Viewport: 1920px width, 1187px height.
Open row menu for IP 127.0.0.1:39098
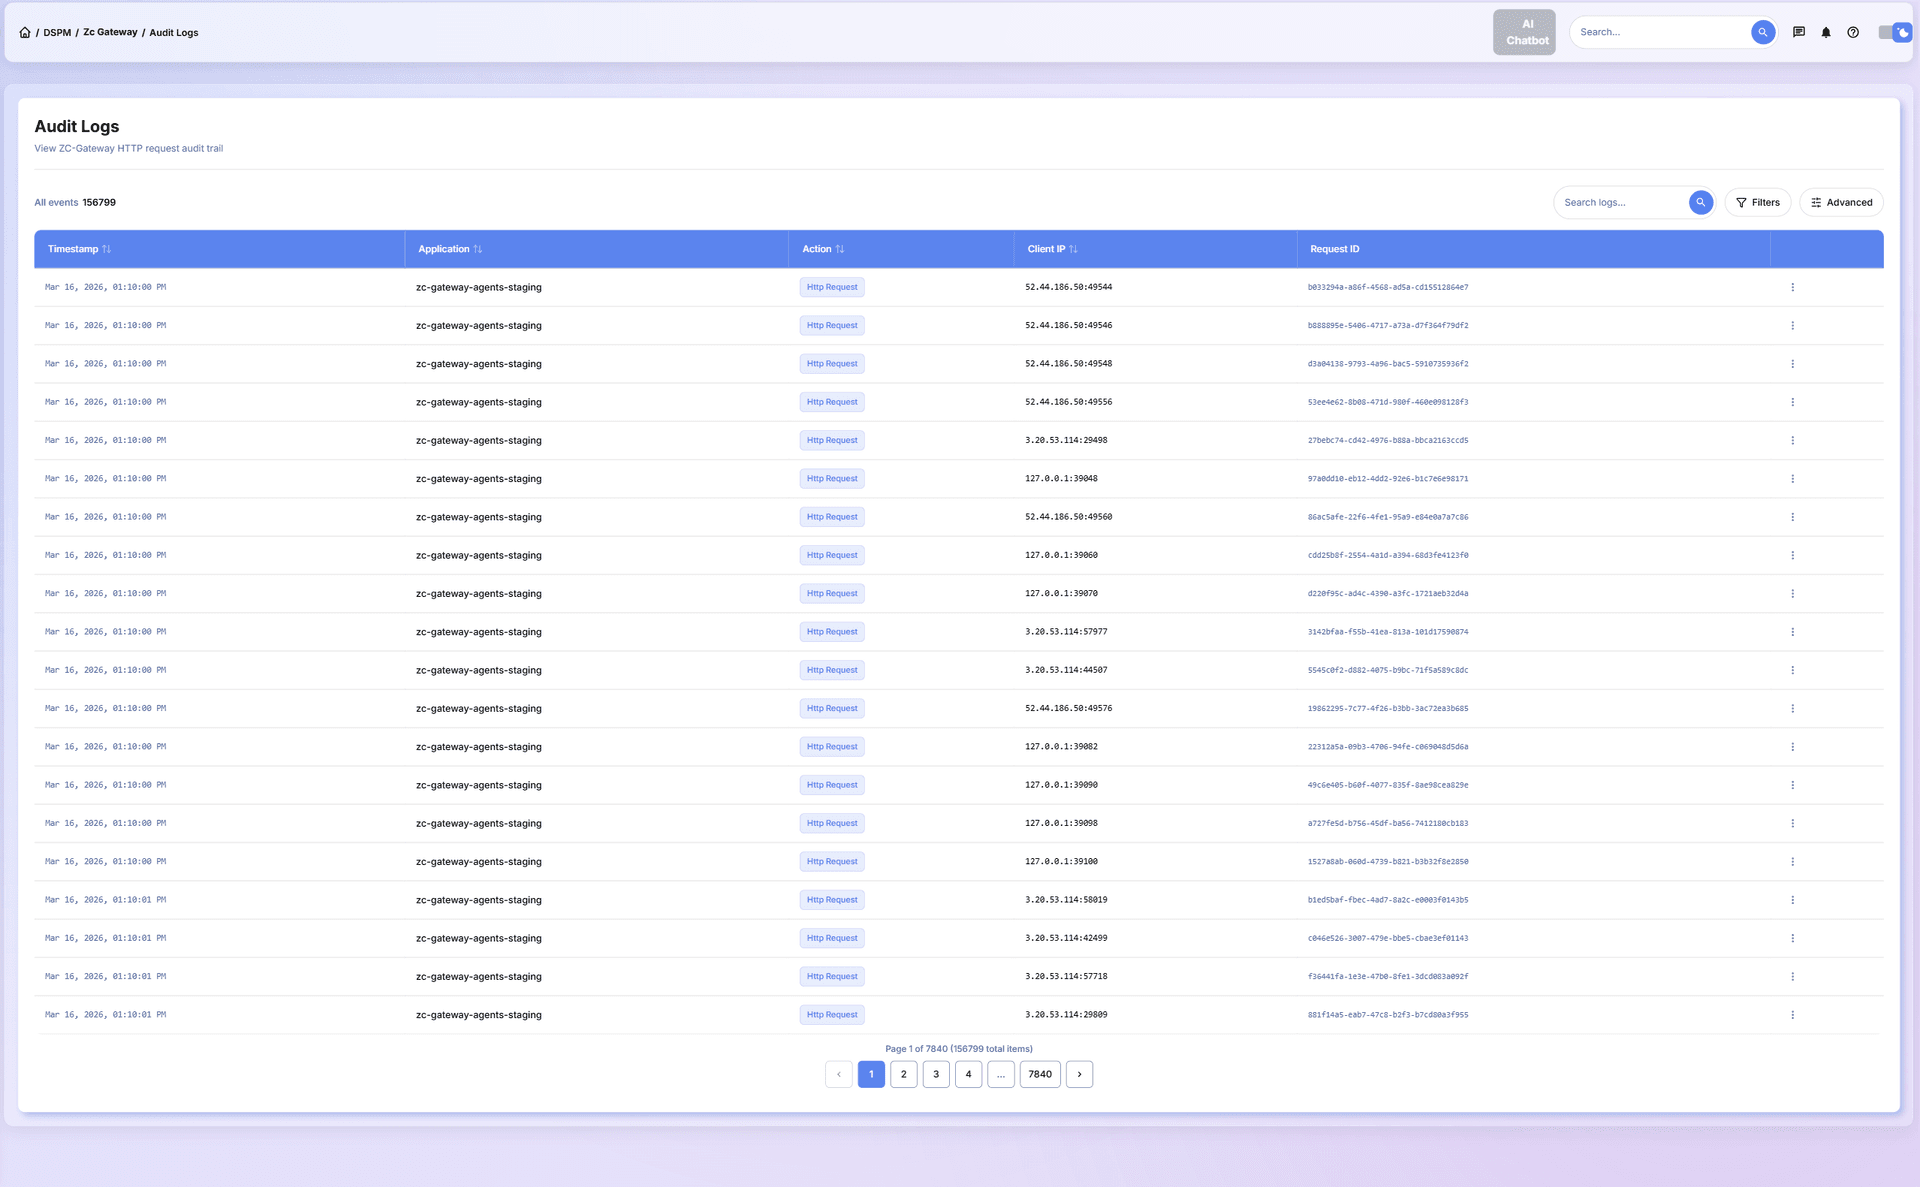pos(1792,823)
